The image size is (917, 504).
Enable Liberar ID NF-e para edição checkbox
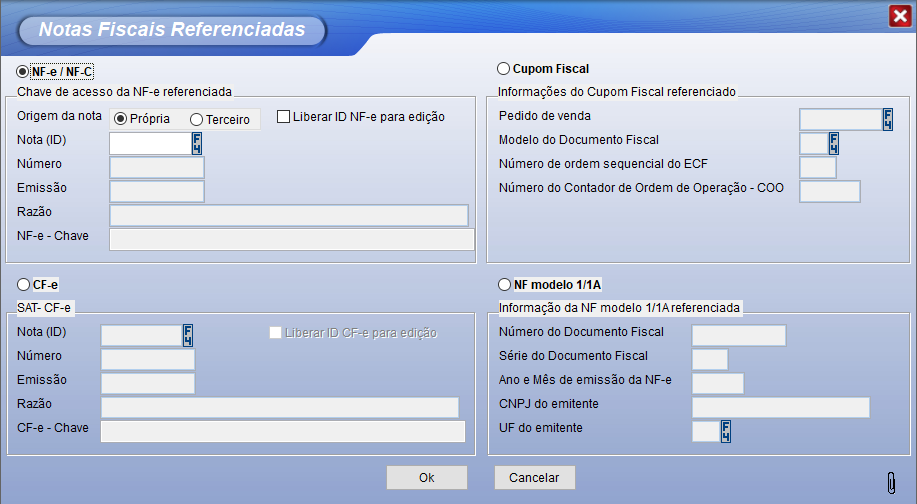coord(283,116)
